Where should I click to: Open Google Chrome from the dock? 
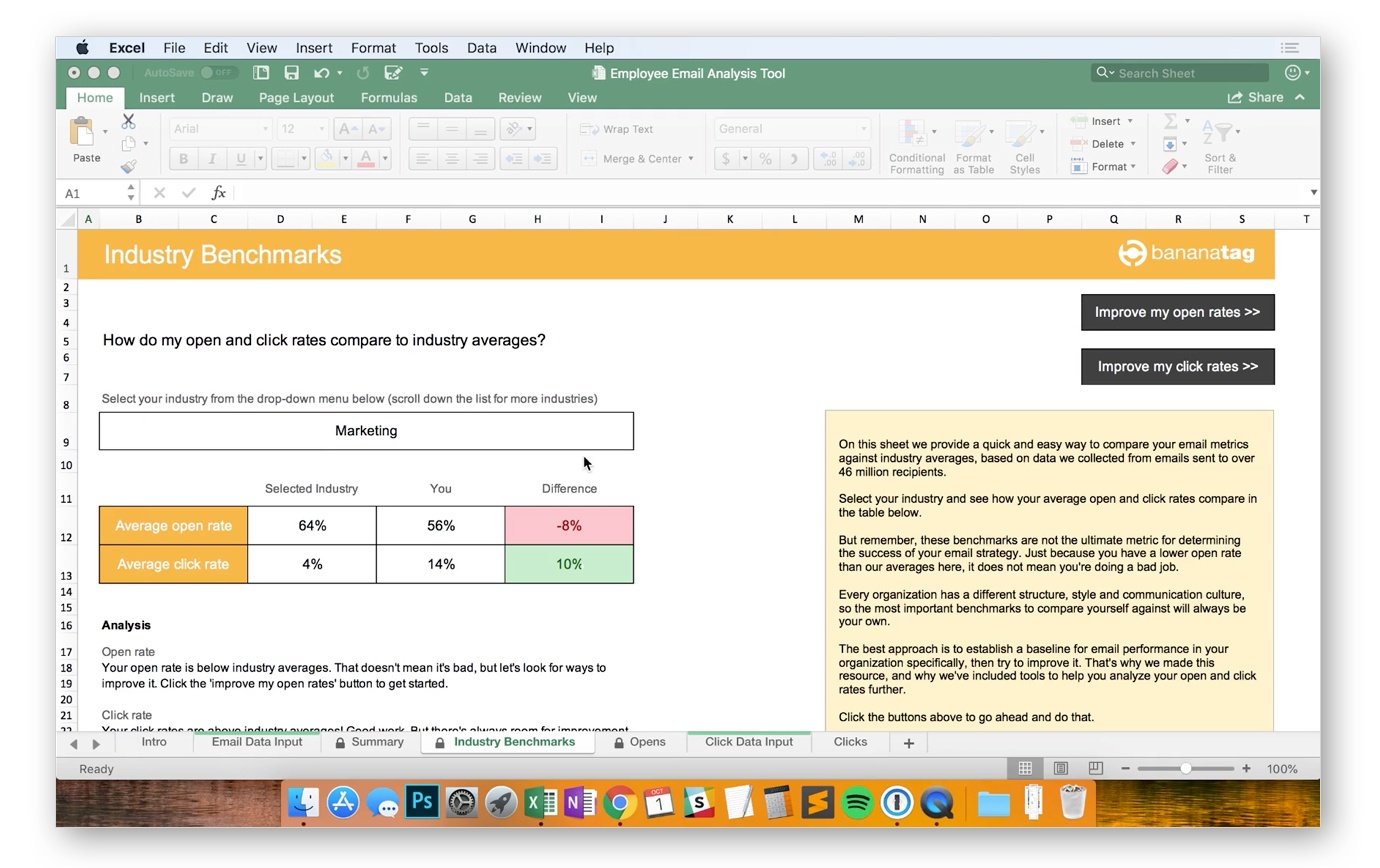620,802
